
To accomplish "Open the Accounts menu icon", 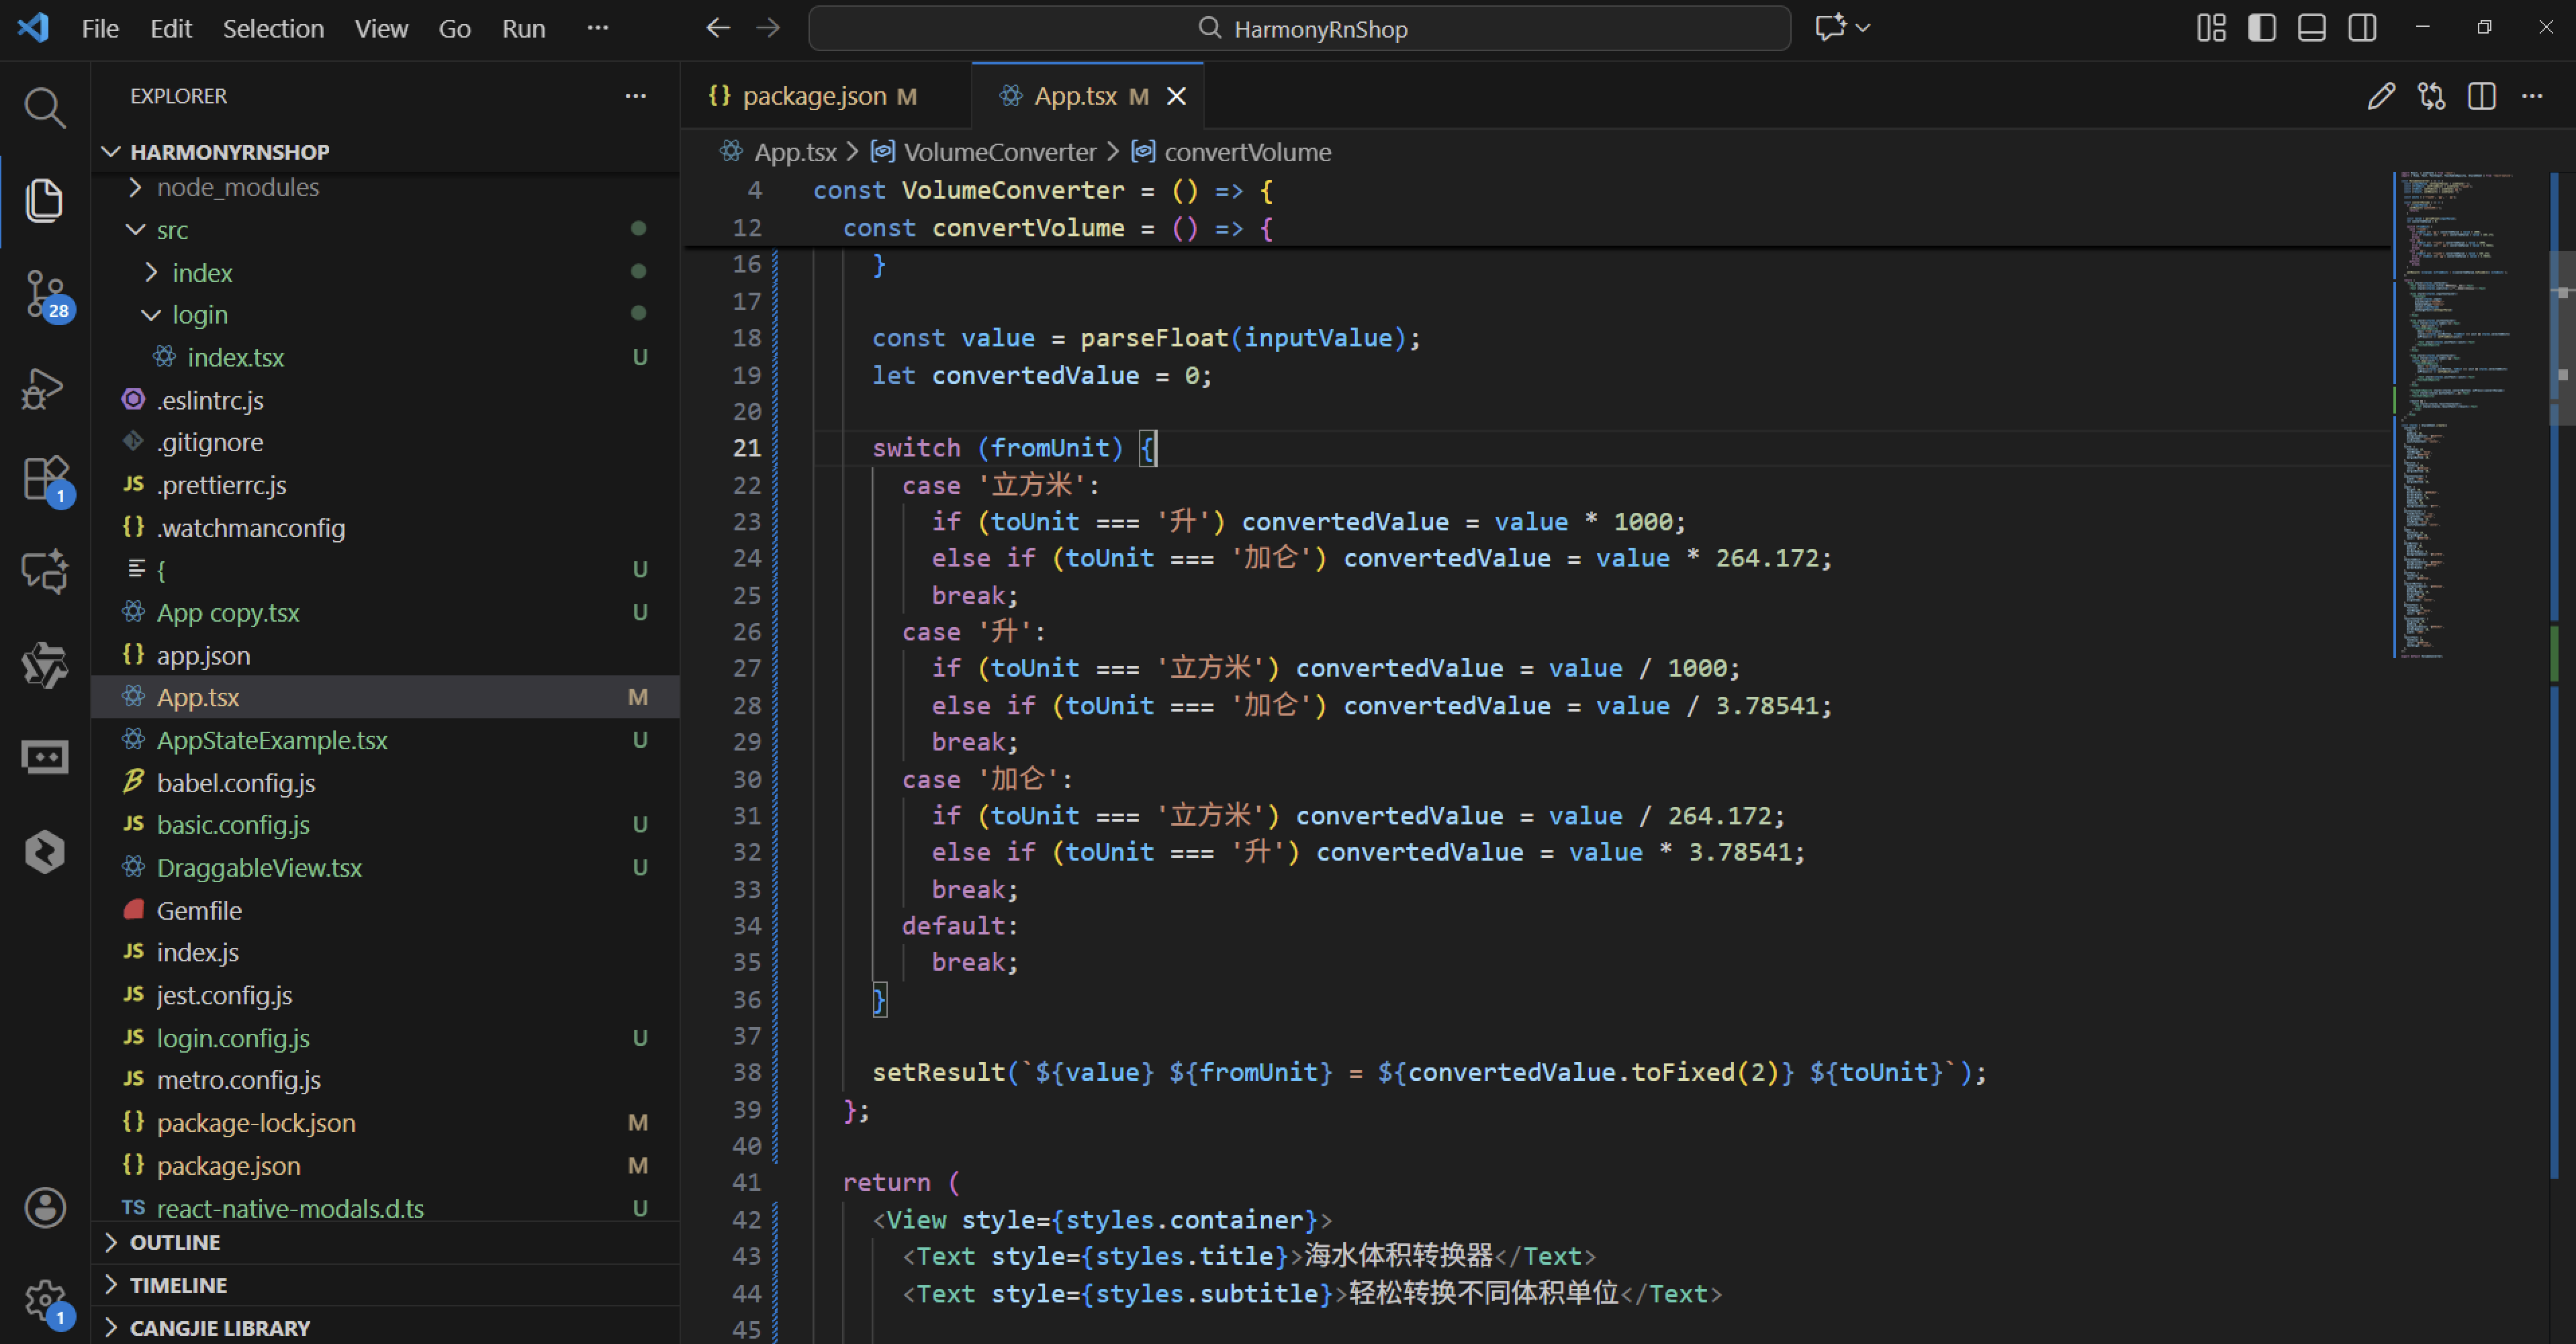I will 44,1207.
